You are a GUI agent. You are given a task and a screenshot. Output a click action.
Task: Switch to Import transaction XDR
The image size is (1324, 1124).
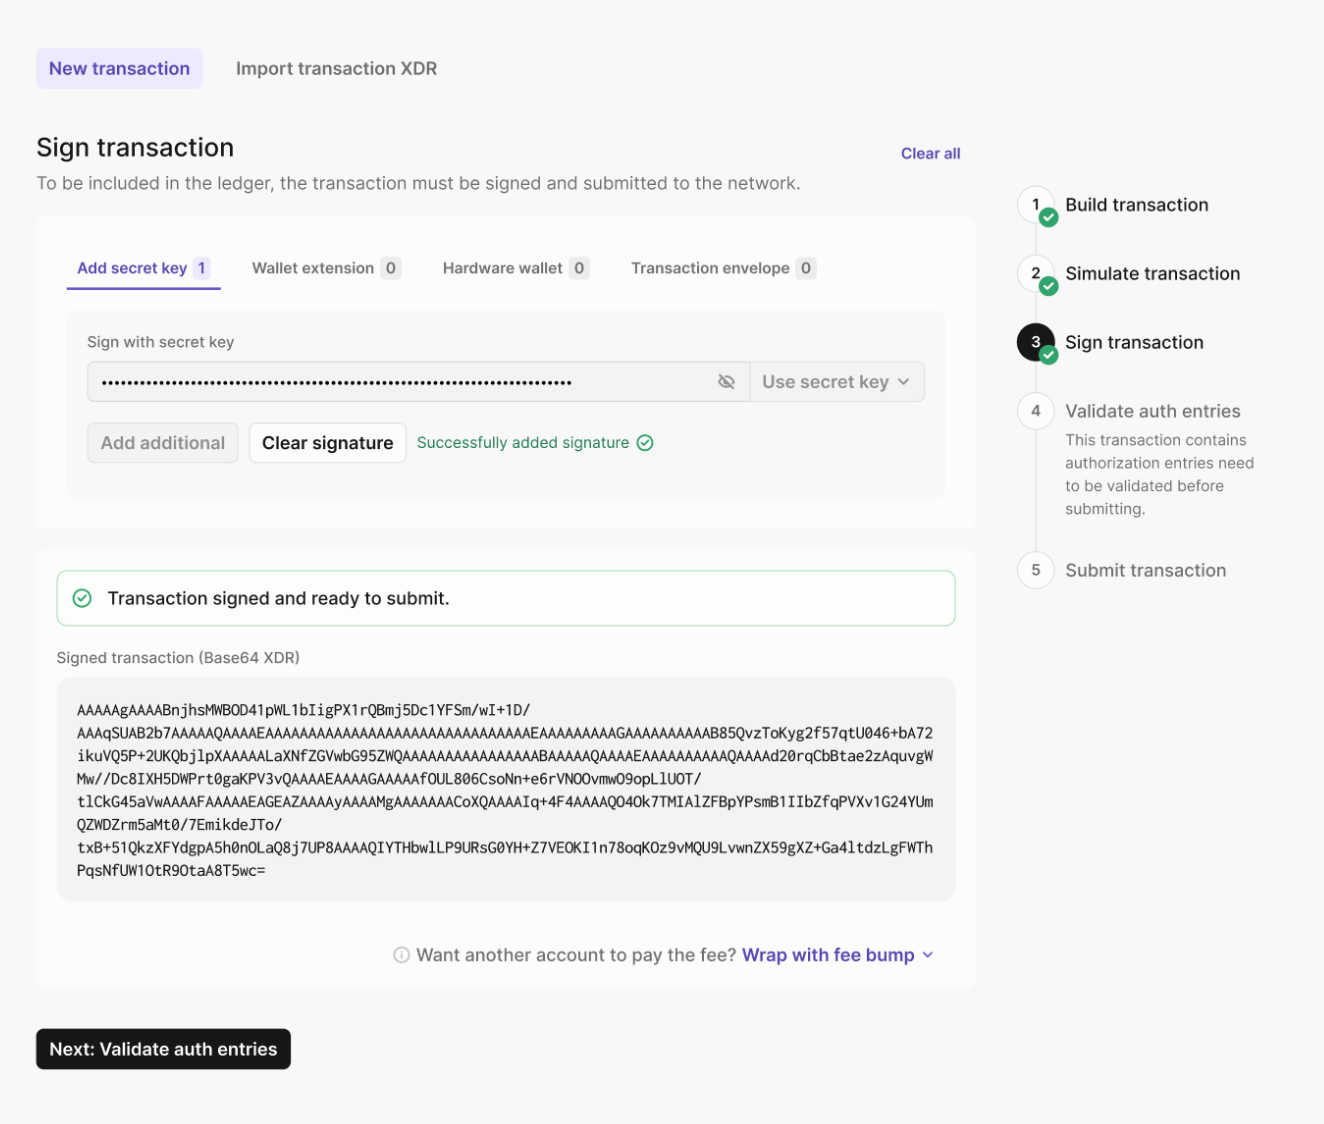[336, 69]
